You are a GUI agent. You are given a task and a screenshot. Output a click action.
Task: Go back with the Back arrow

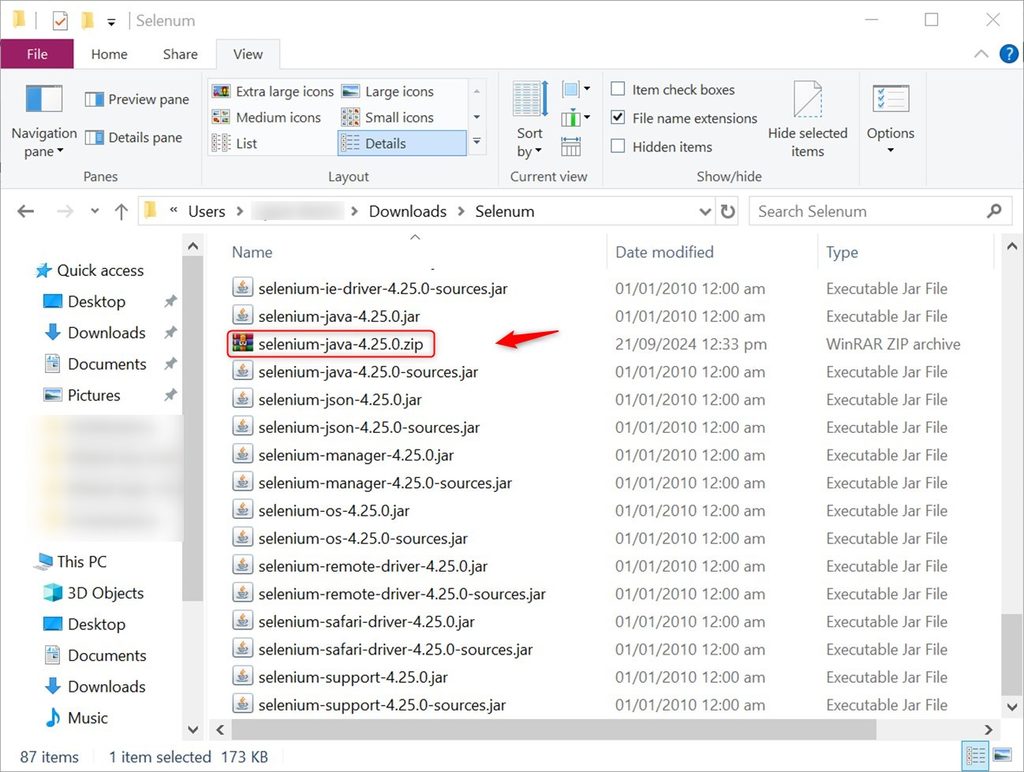[26, 211]
